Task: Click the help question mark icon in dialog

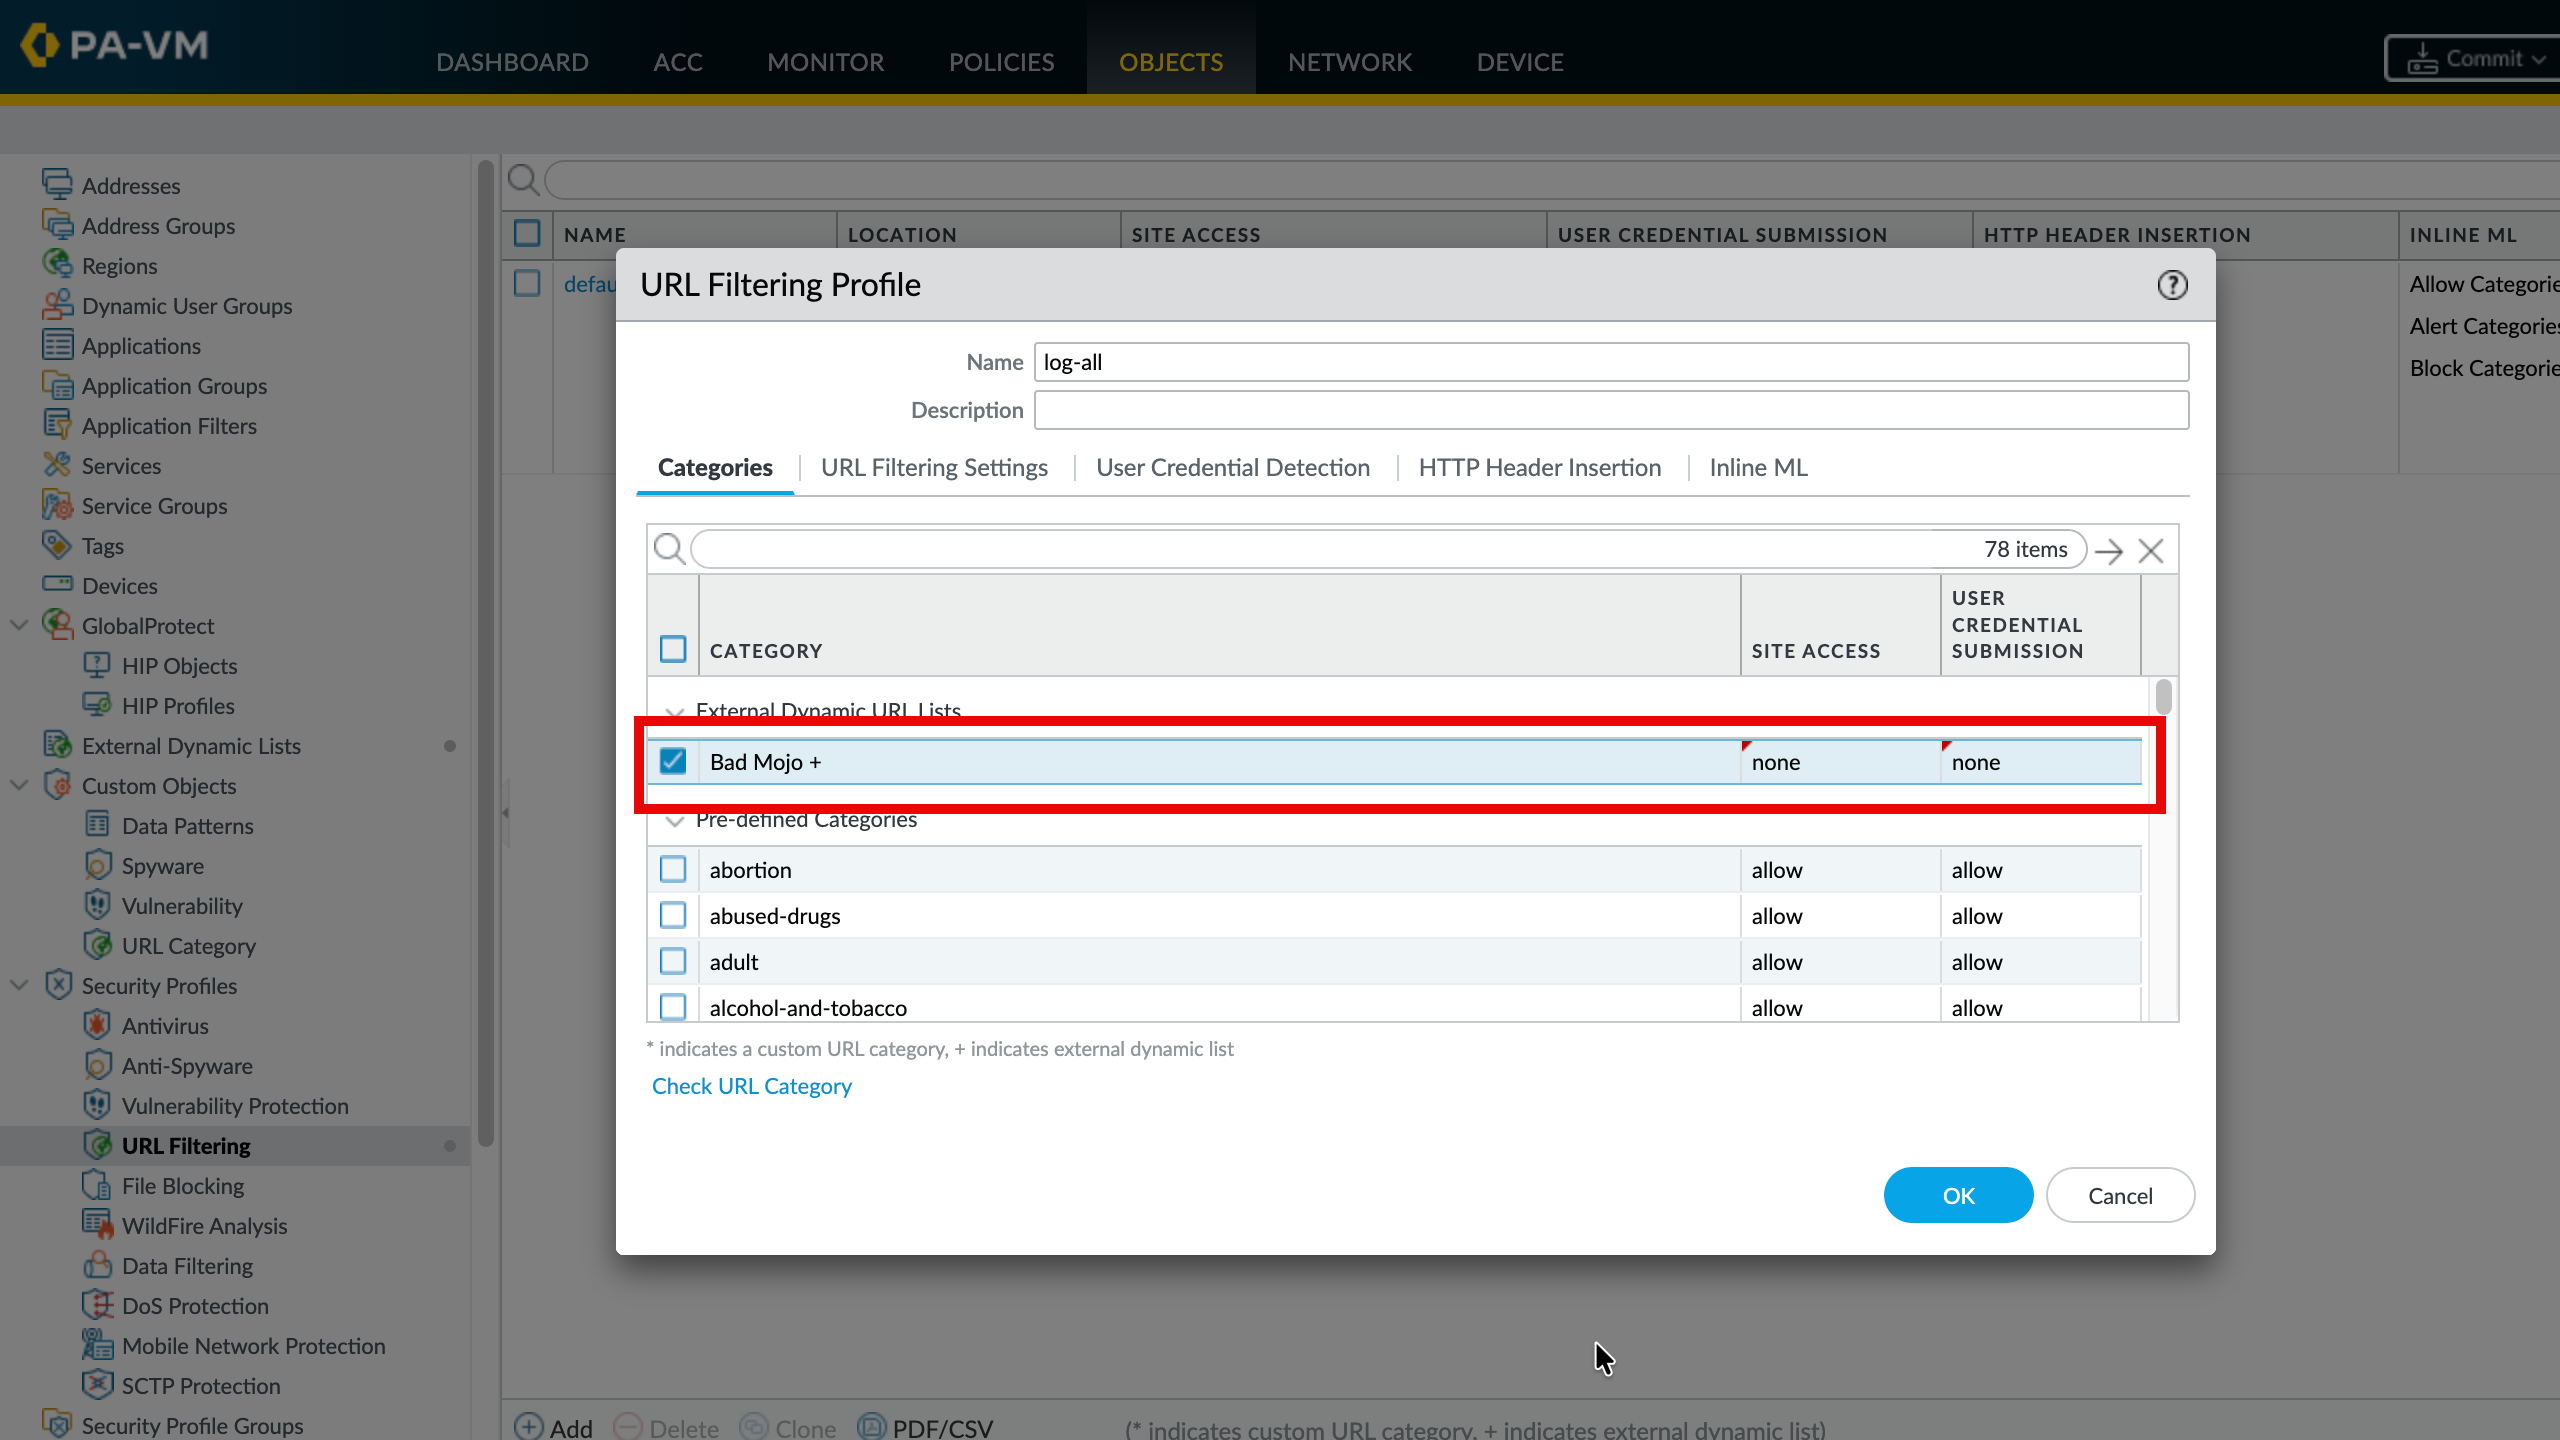Action: (x=2172, y=285)
